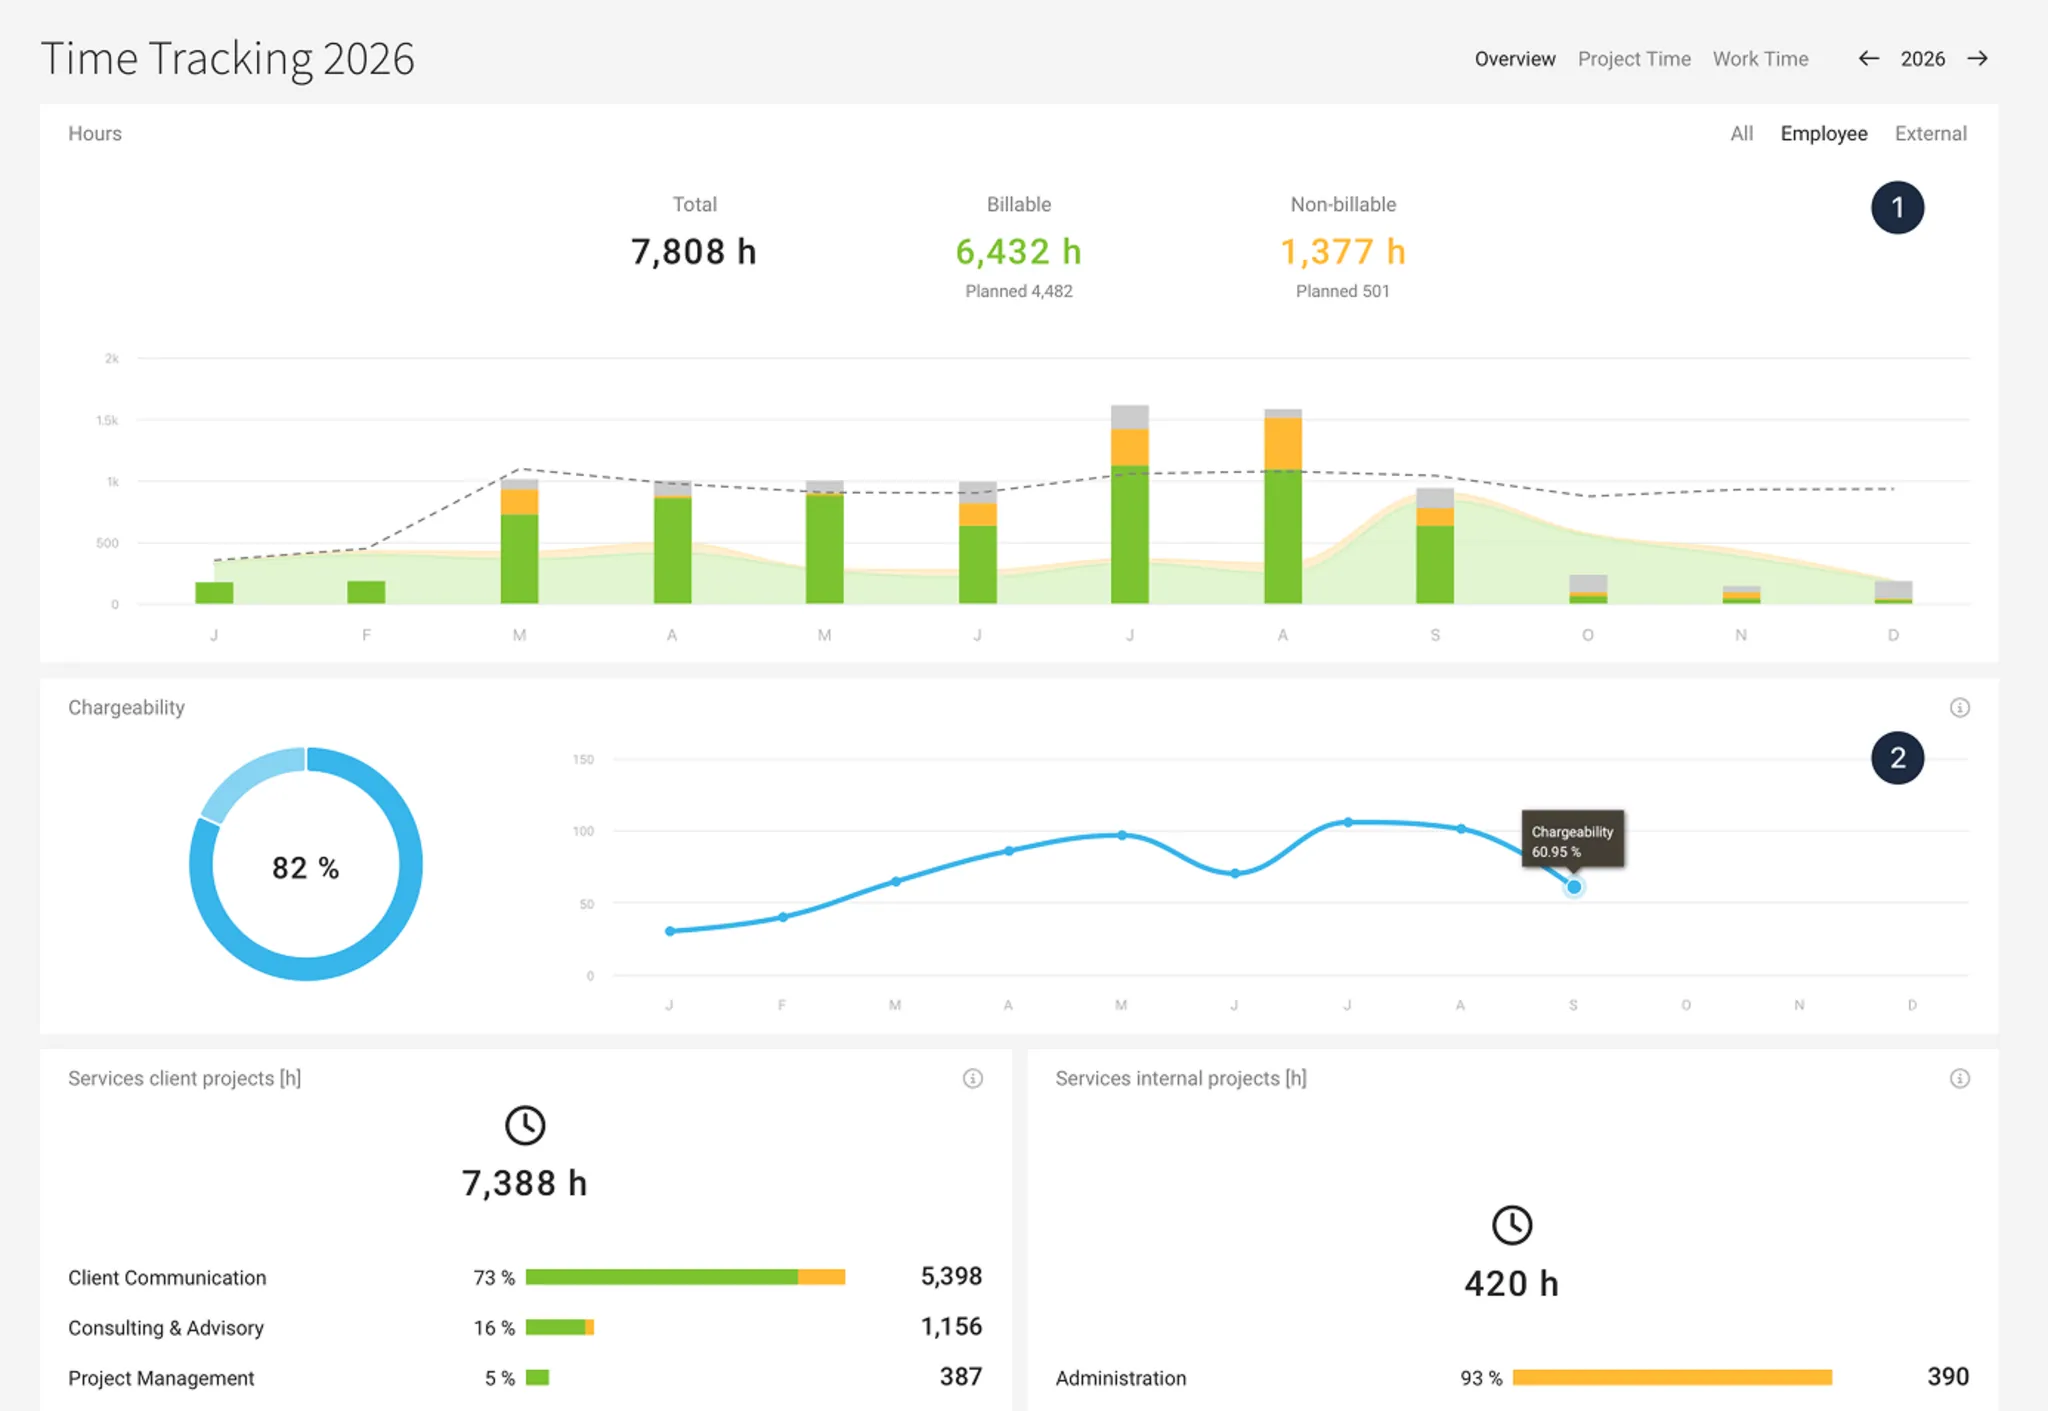Click the January chargeability data point
This screenshot has width=2048, height=1411.
click(670, 931)
